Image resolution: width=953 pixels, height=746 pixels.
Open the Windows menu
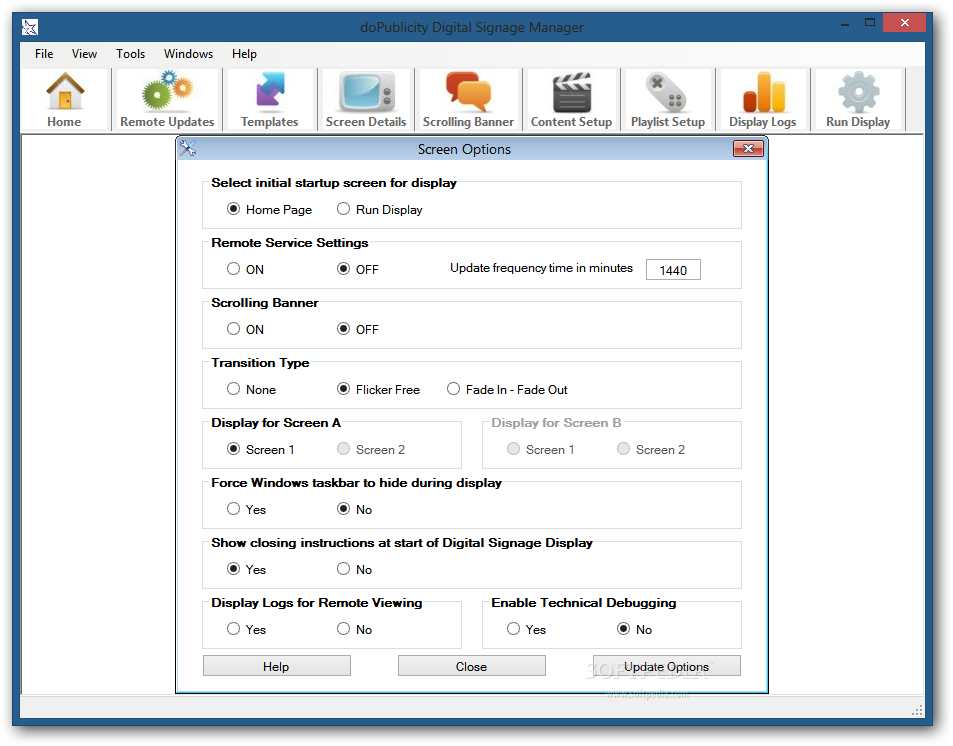(x=188, y=54)
